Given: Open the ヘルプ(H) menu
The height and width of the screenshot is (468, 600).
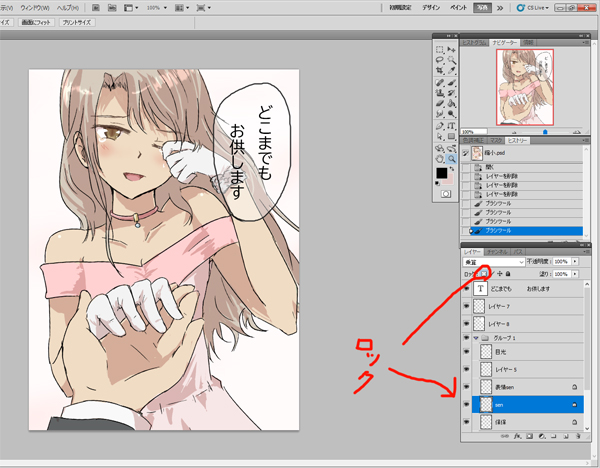Looking at the screenshot, I should pos(68,8).
